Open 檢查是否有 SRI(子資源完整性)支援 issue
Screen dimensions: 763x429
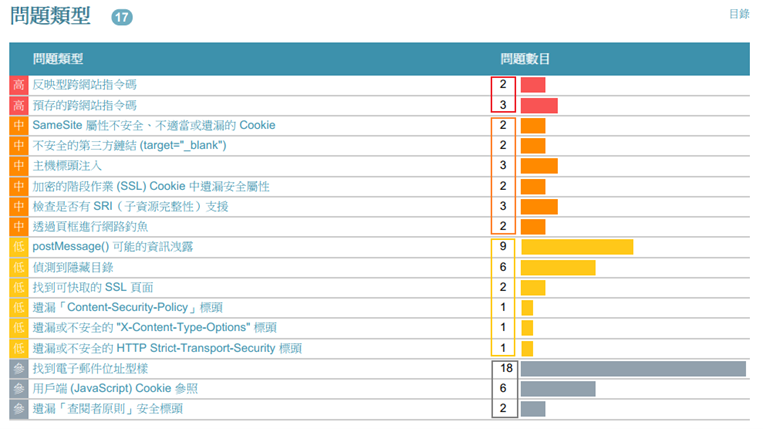(x=130, y=206)
